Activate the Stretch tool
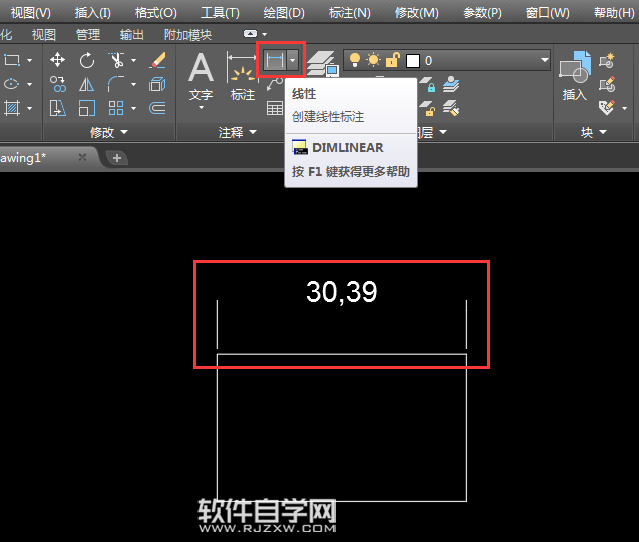The width and height of the screenshot is (639, 542). (x=57, y=108)
